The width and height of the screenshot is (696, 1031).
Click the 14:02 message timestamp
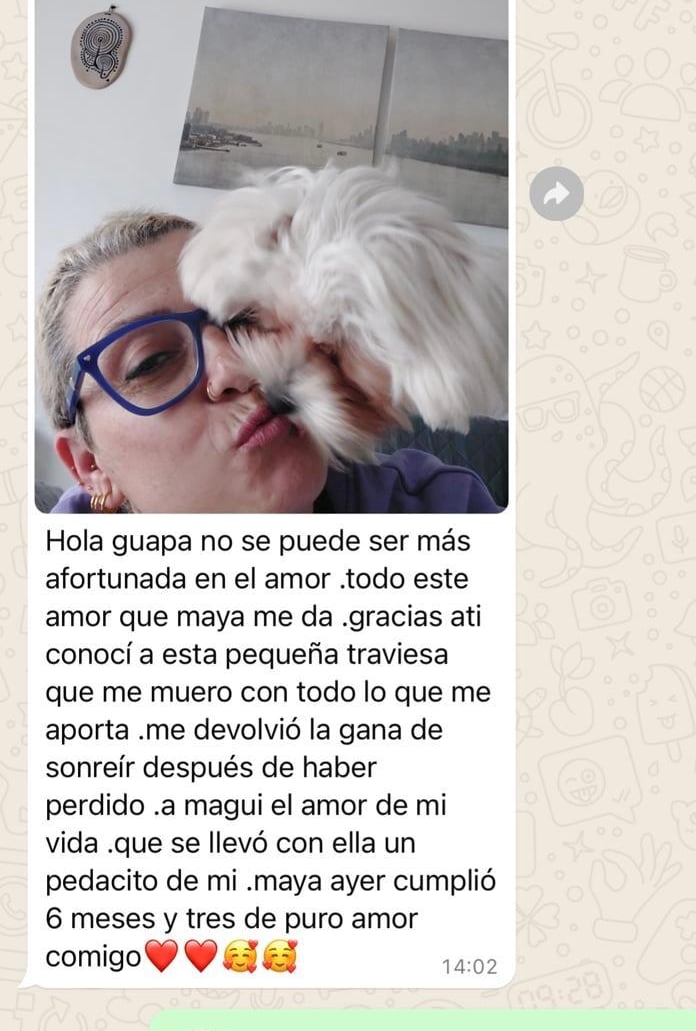coord(469,967)
